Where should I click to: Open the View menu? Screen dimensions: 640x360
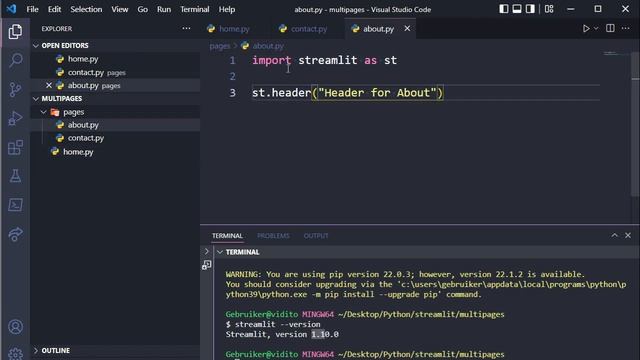click(x=120, y=9)
